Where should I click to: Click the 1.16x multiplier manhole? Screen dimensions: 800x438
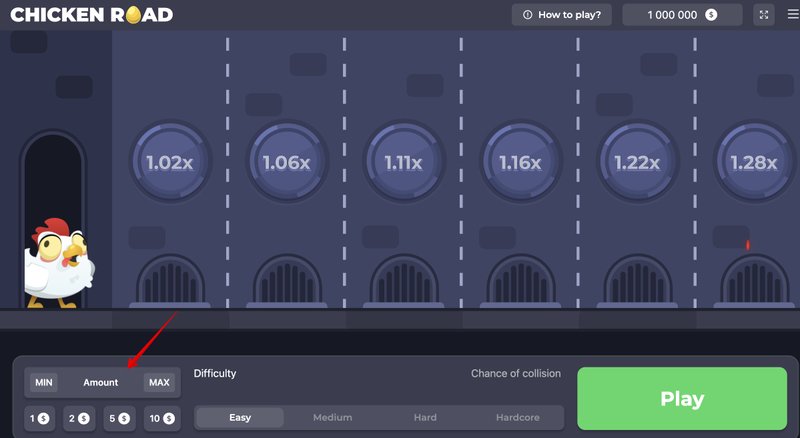point(520,162)
